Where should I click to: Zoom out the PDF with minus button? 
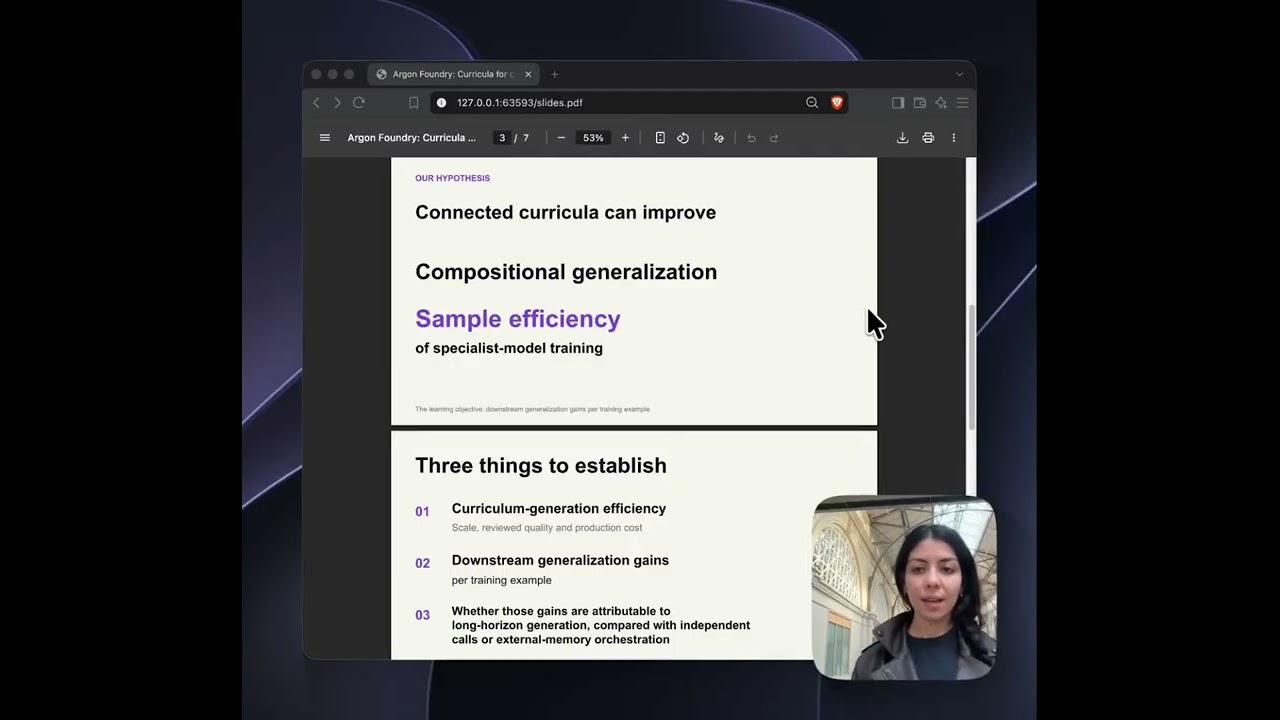click(561, 138)
